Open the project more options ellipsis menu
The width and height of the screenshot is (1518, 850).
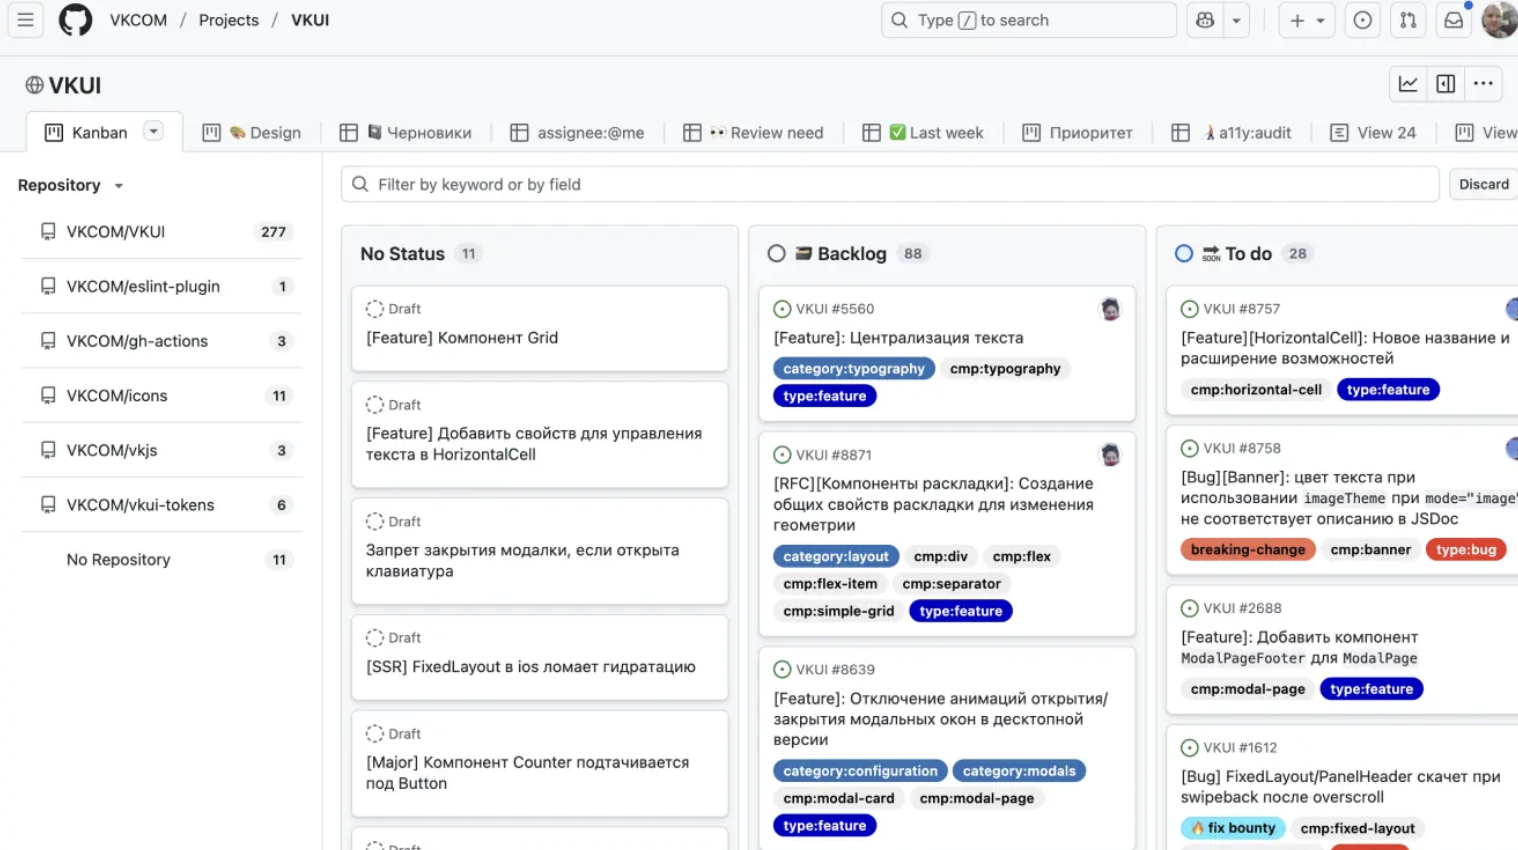[x=1483, y=84]
